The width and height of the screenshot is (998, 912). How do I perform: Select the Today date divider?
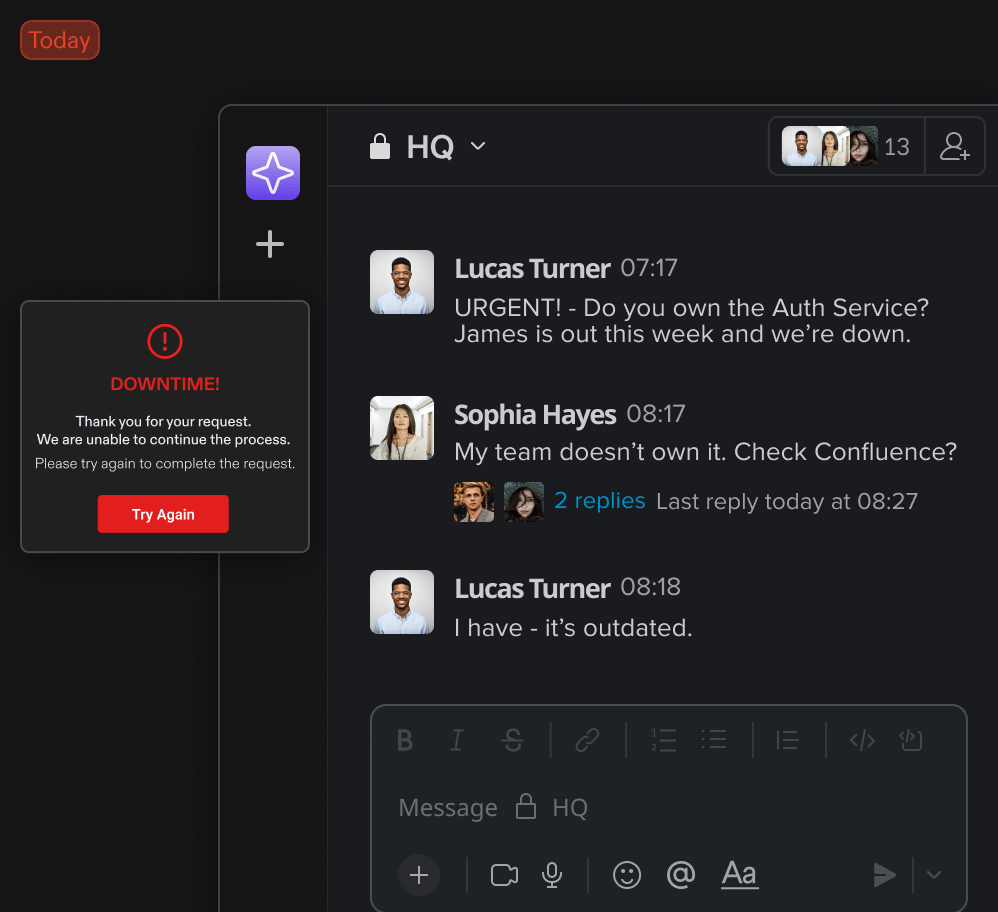tap(59, 40)
